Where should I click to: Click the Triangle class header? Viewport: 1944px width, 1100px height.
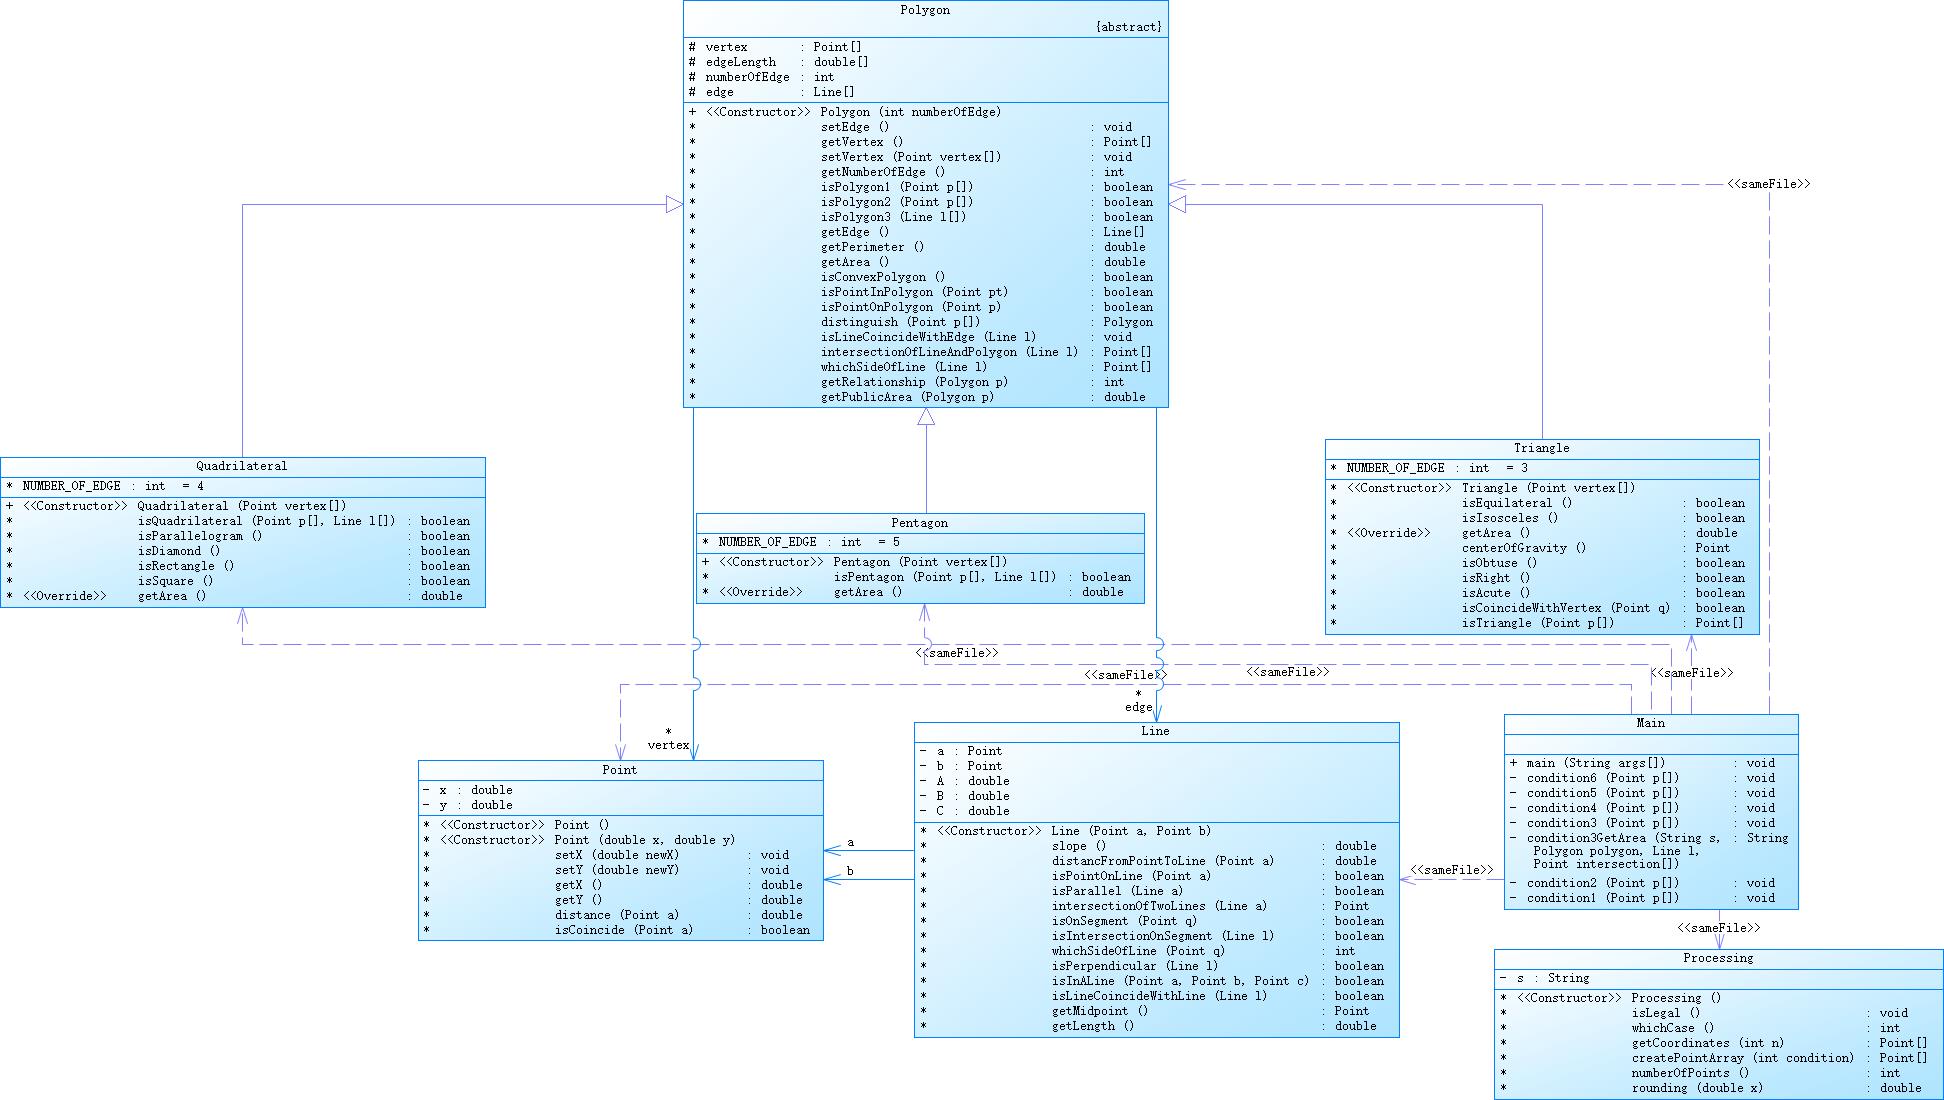pyautogui.click(x=1541, y=448)
